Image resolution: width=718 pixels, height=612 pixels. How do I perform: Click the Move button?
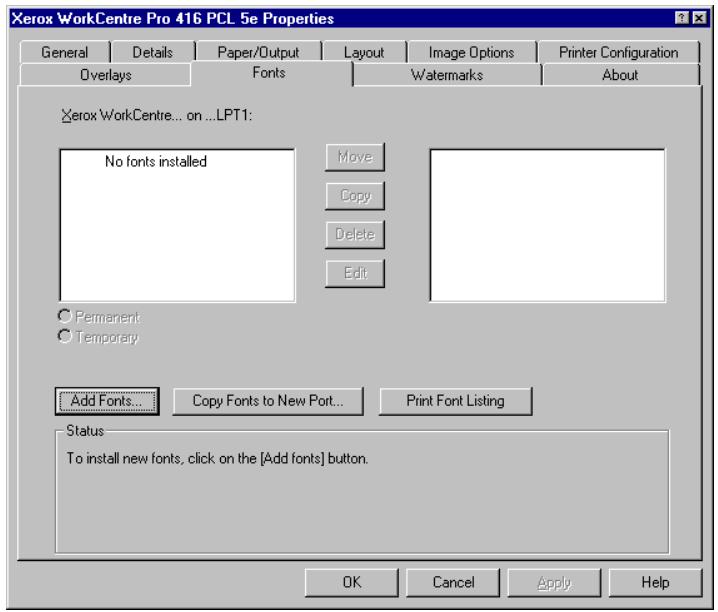pyautogui.click(x=355, y=157)
